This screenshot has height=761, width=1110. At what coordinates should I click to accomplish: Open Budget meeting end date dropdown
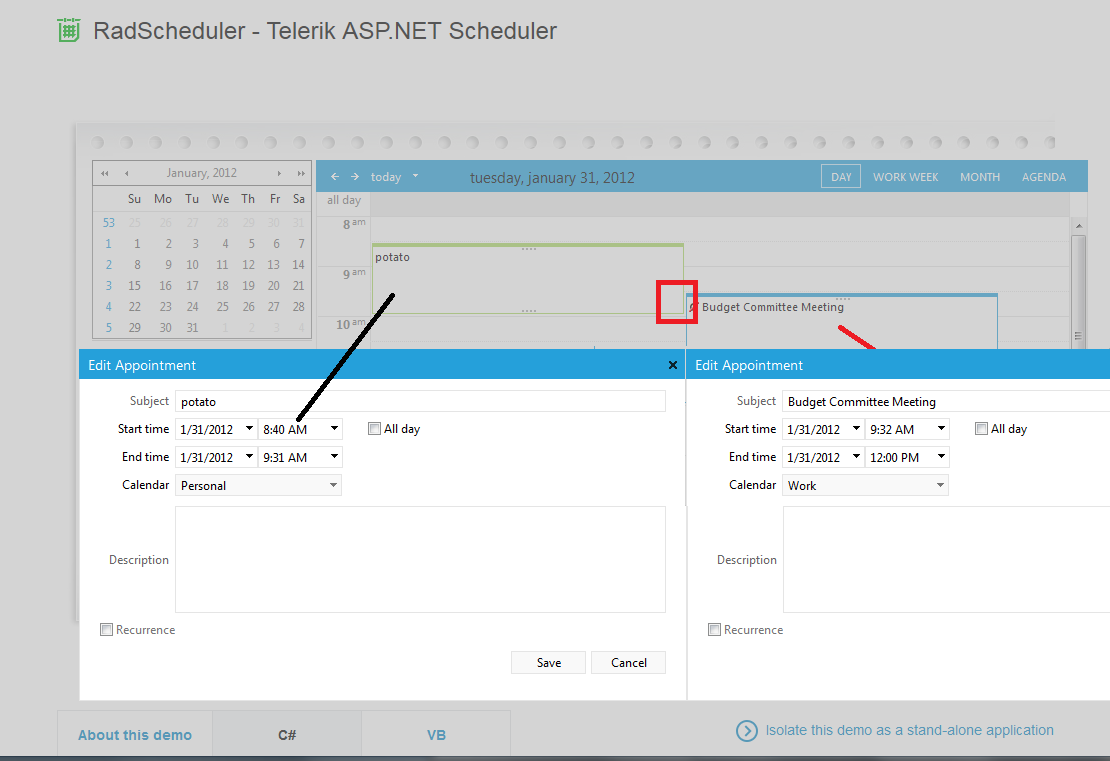(856, 457)
